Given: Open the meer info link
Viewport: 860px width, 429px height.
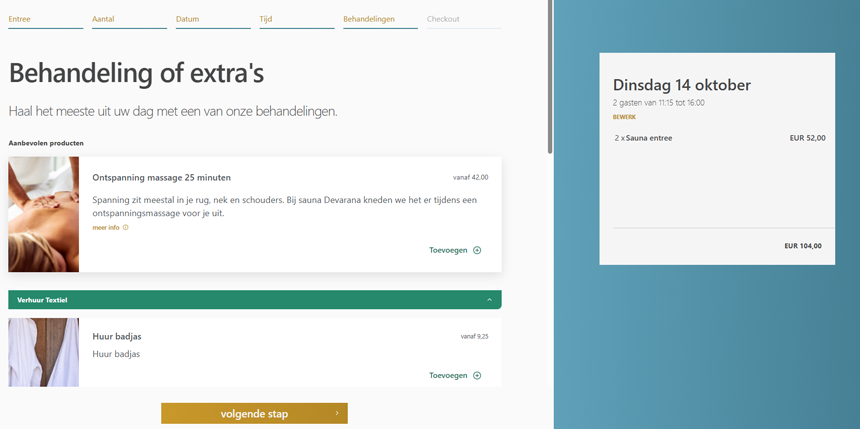Looking at the screenshot, I should (106, 228).
